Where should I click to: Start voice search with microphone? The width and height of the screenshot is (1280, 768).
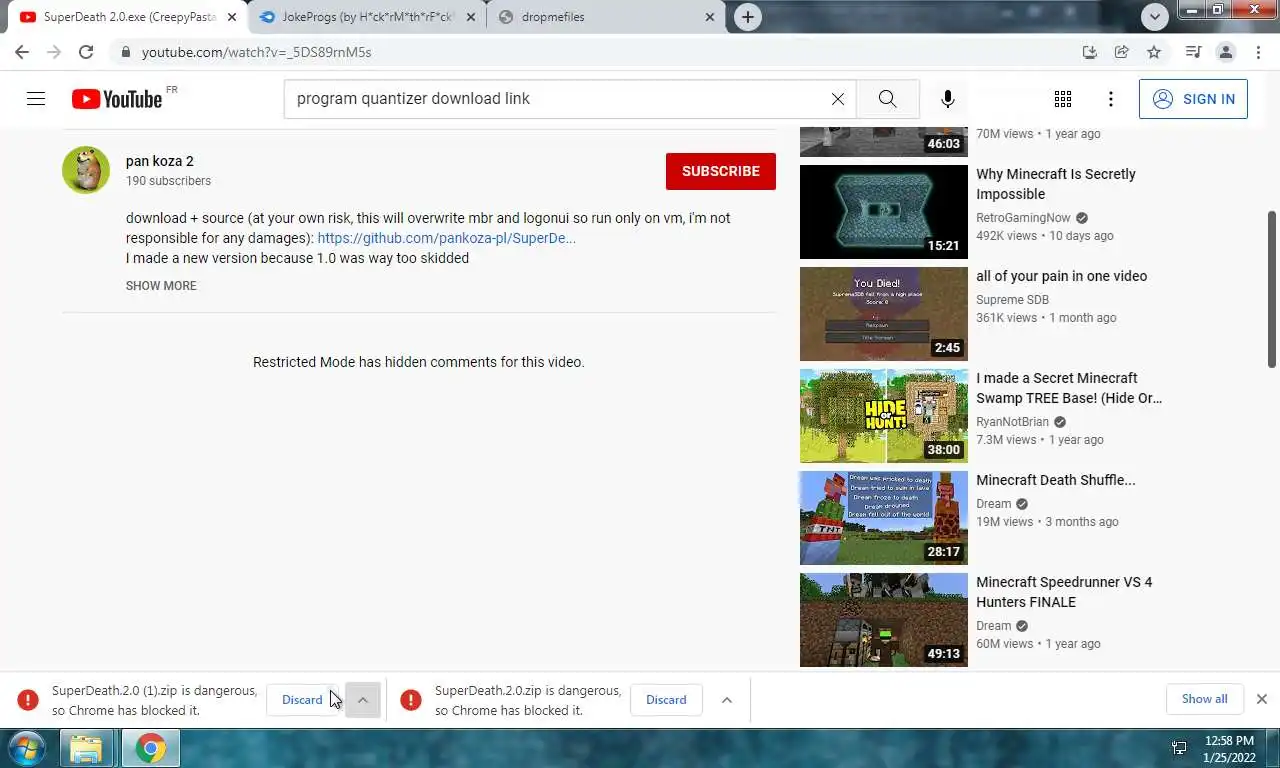point(947,98)
